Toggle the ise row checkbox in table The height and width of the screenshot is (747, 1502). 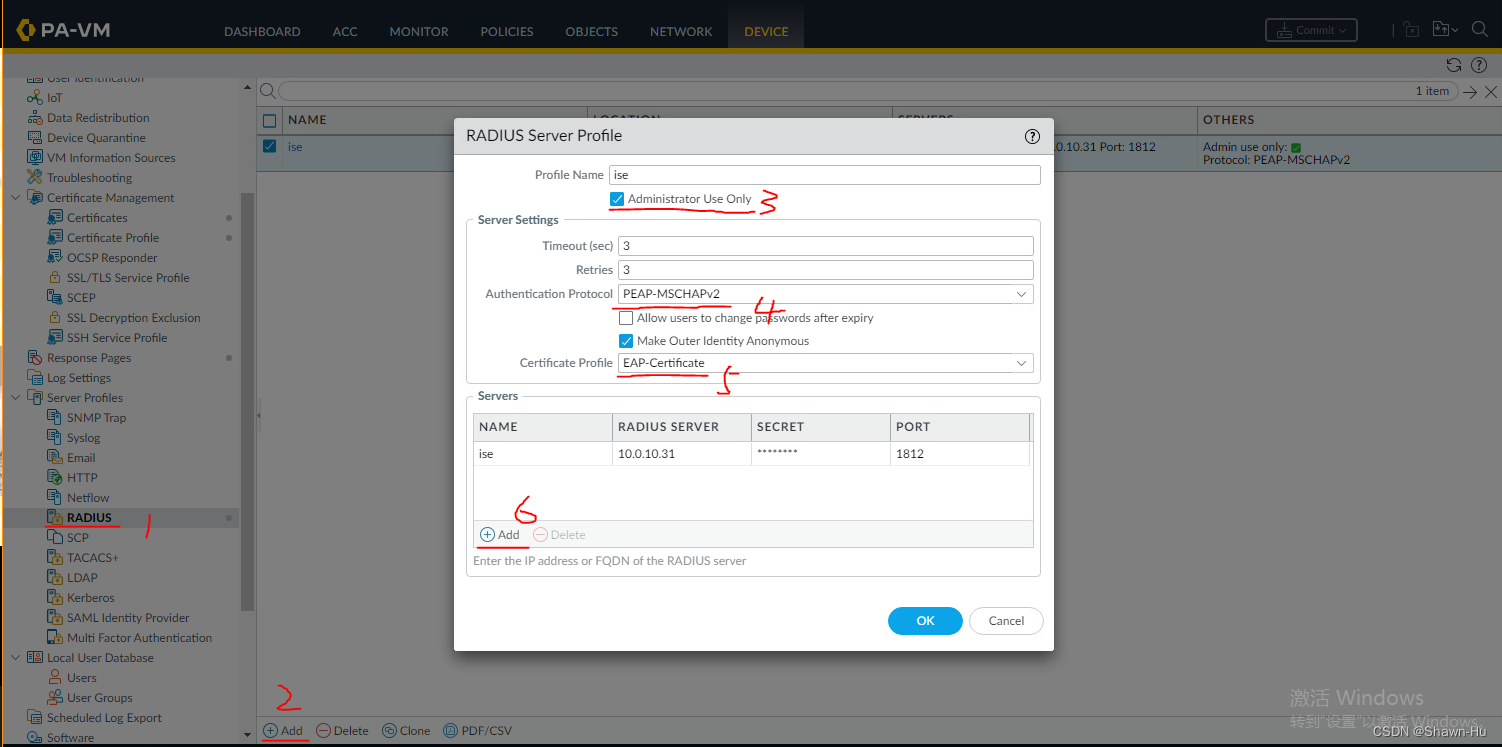pyautogui.click(x=269, y=147)
